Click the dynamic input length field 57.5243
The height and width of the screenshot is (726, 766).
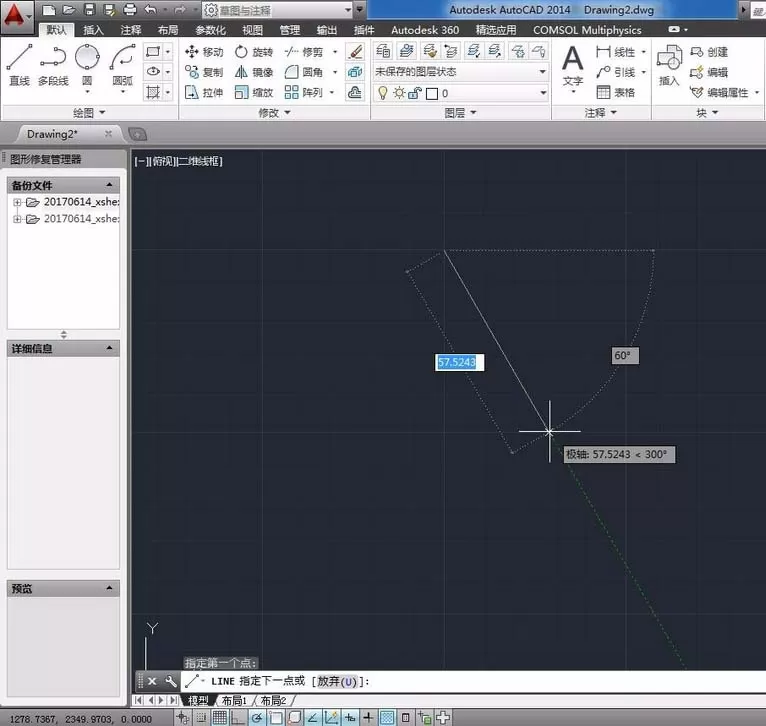pos(459,363)
